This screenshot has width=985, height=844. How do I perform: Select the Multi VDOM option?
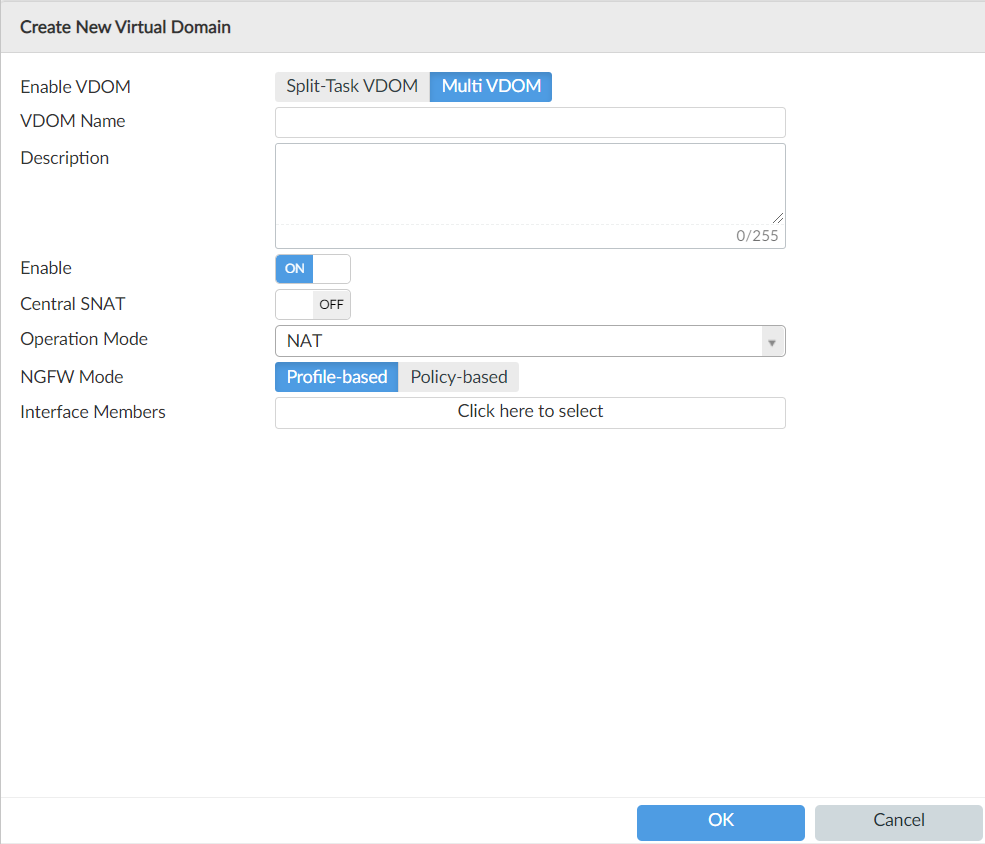[491, 86]
